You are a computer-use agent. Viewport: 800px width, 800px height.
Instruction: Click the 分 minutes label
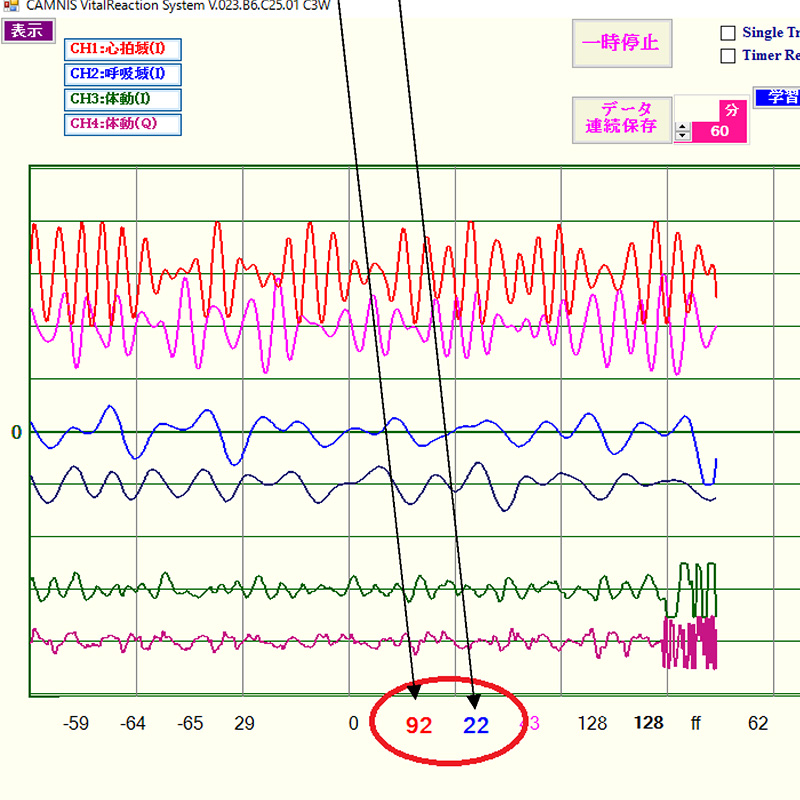tap(731, 110)
